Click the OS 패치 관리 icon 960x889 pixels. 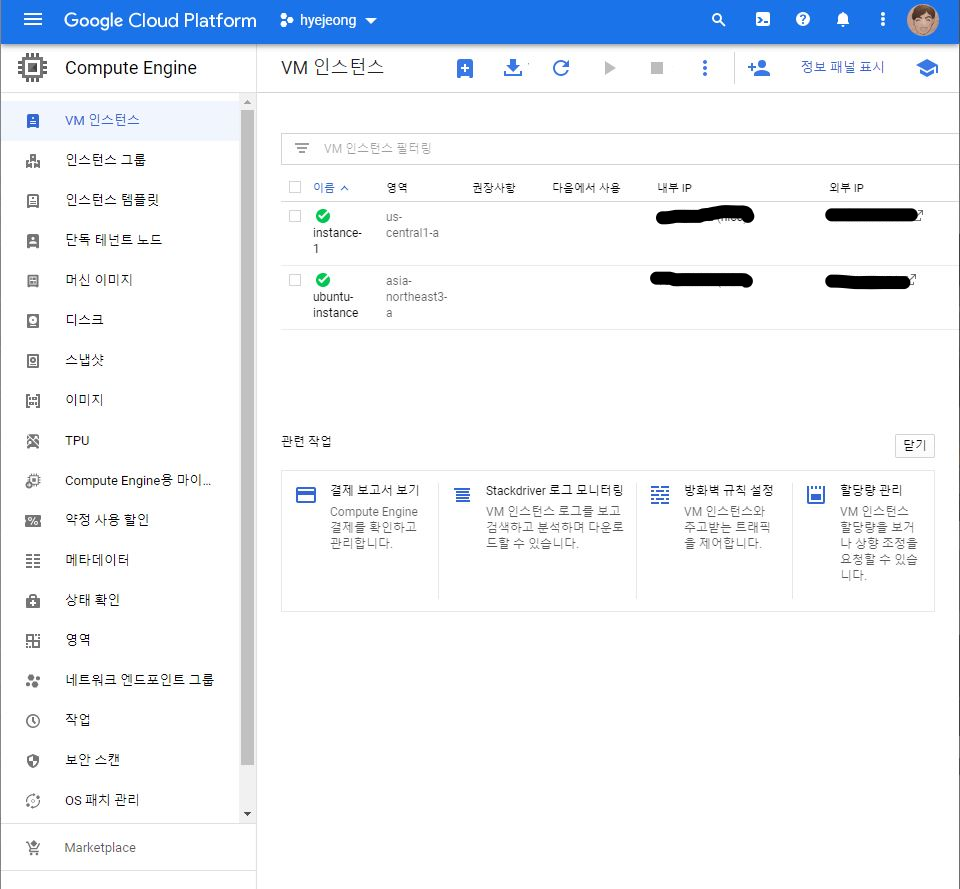pyautogui.click(x=33, y=801)
